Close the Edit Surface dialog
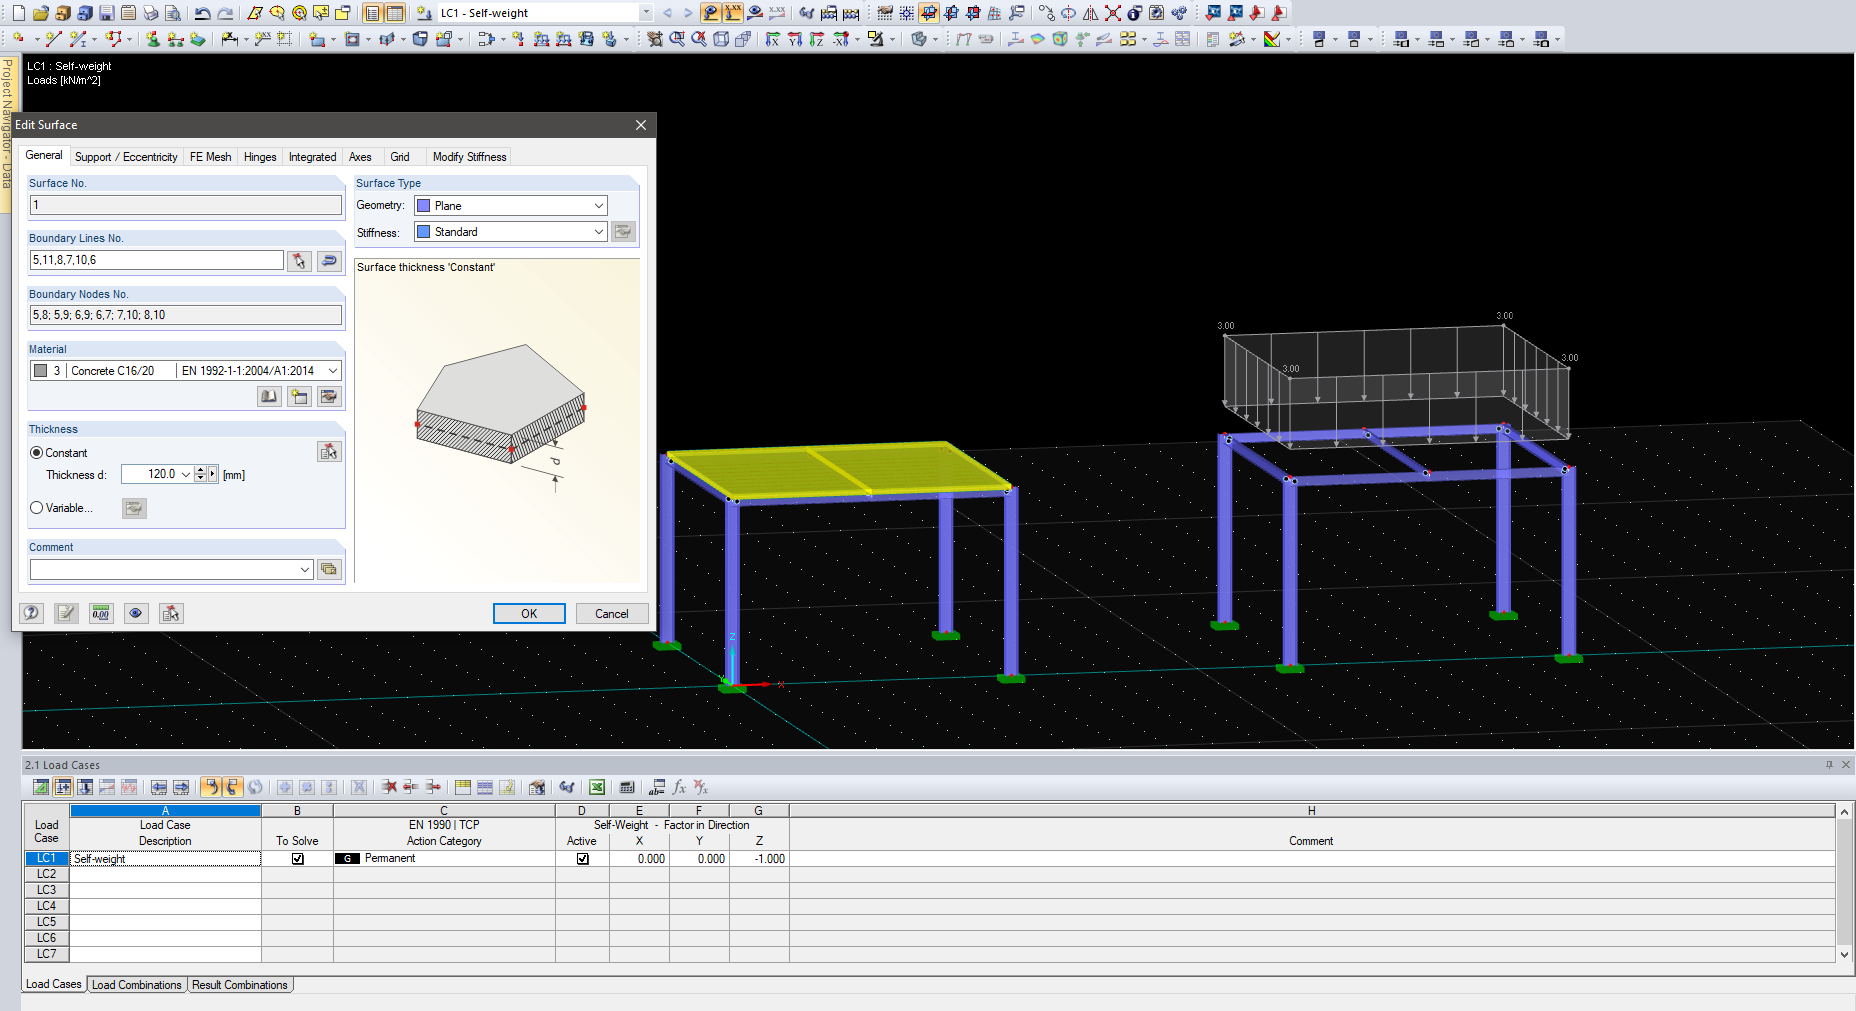Image resolution: width=1856 pixels, height=1011 pixels. pyautogui.click(x=641, y=125)
